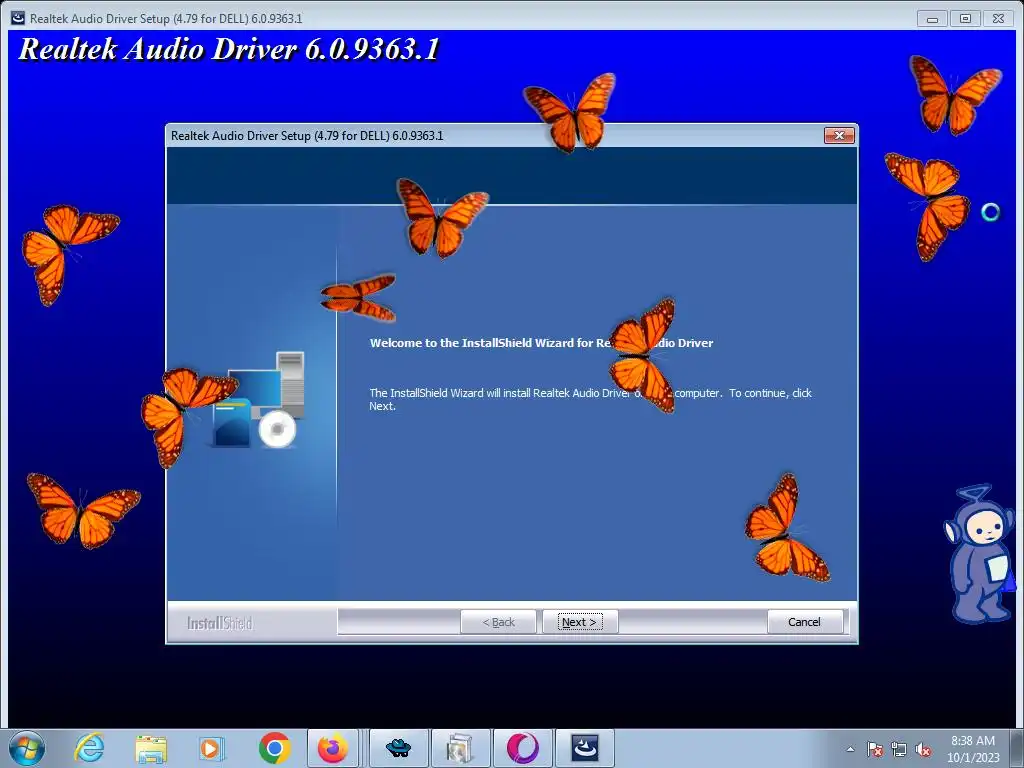Maximize the outer Realtek setup window
Viewport: 1024px width, 768px height.
(x=965, y=19)
